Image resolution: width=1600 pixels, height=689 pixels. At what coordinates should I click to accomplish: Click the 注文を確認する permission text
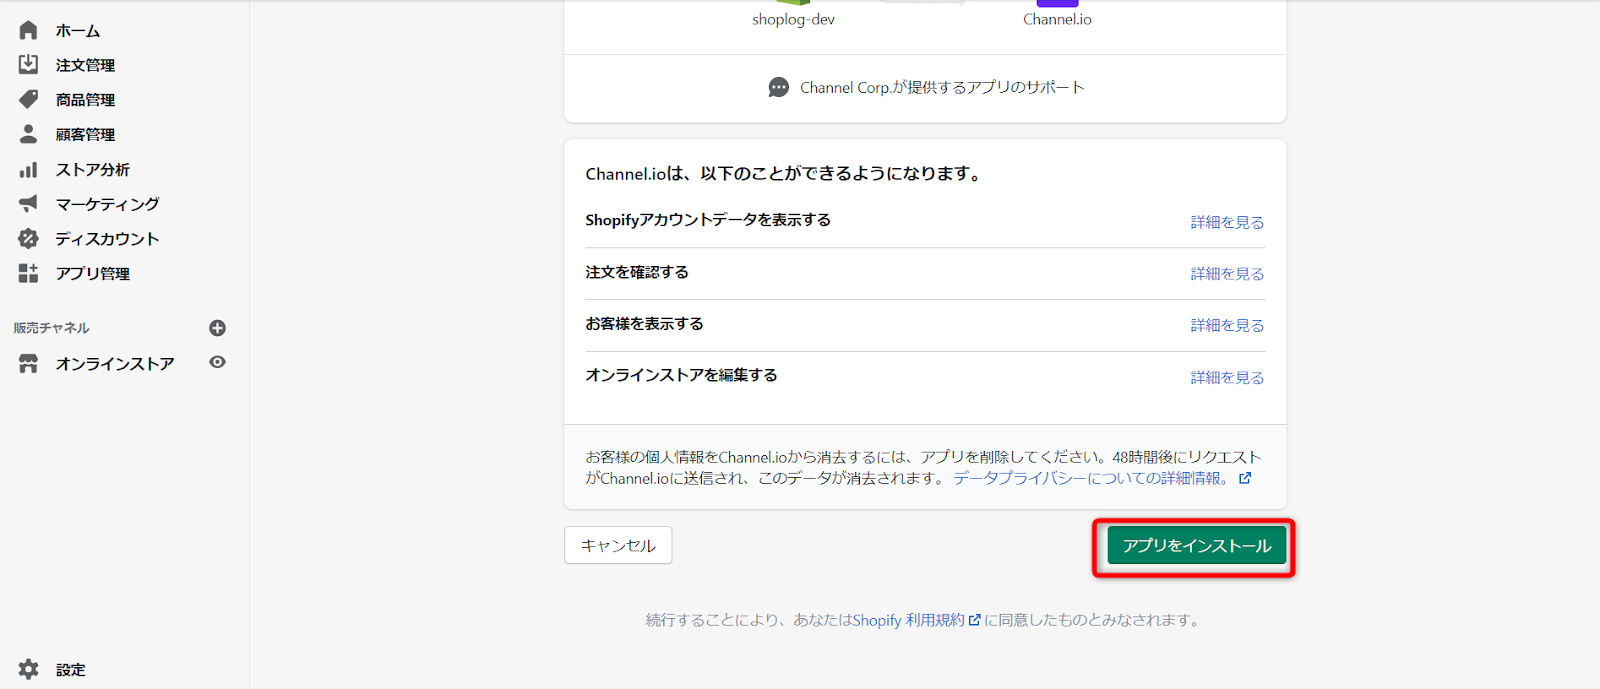[x=637, y=272]
